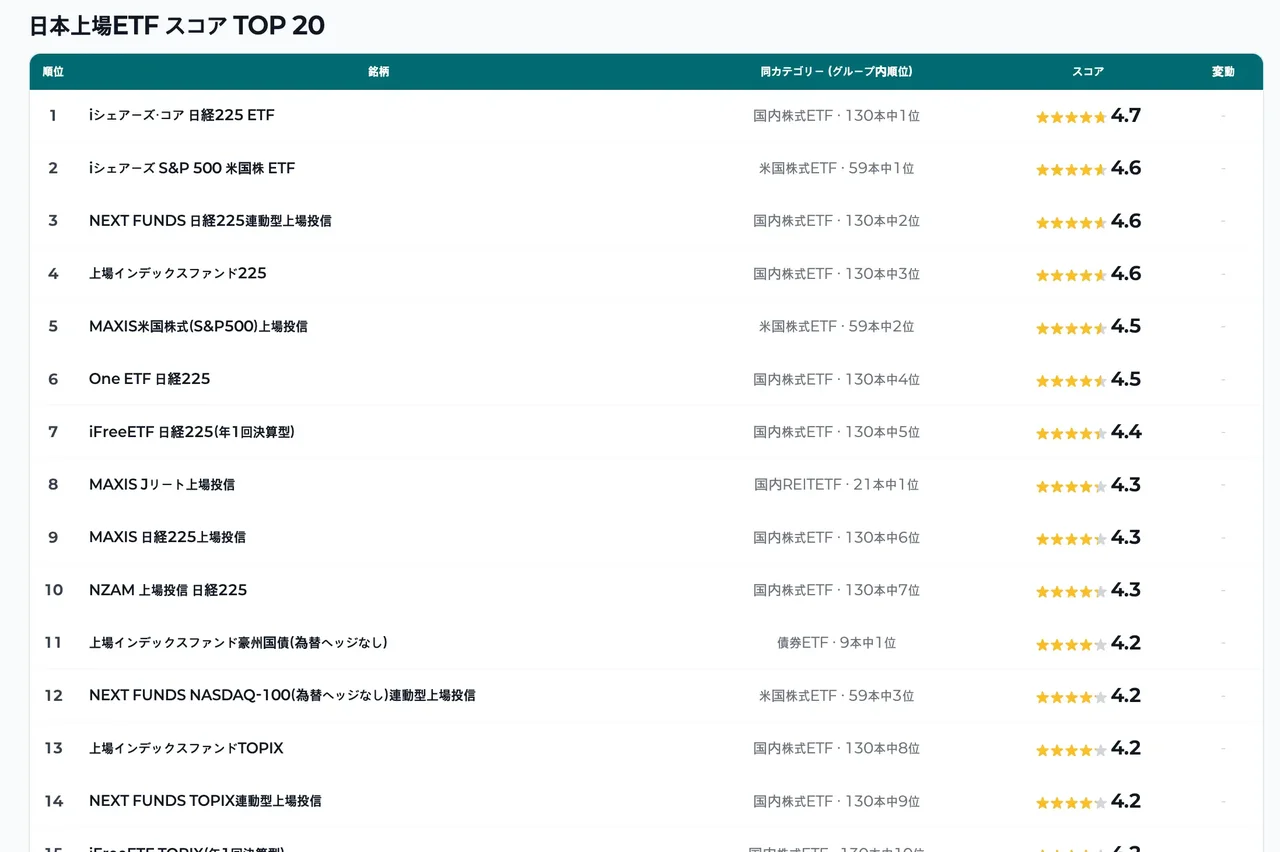Click star rating in NZAM 上場投信 row
Screen dimensions: 1280x852
coord(1071,591)
